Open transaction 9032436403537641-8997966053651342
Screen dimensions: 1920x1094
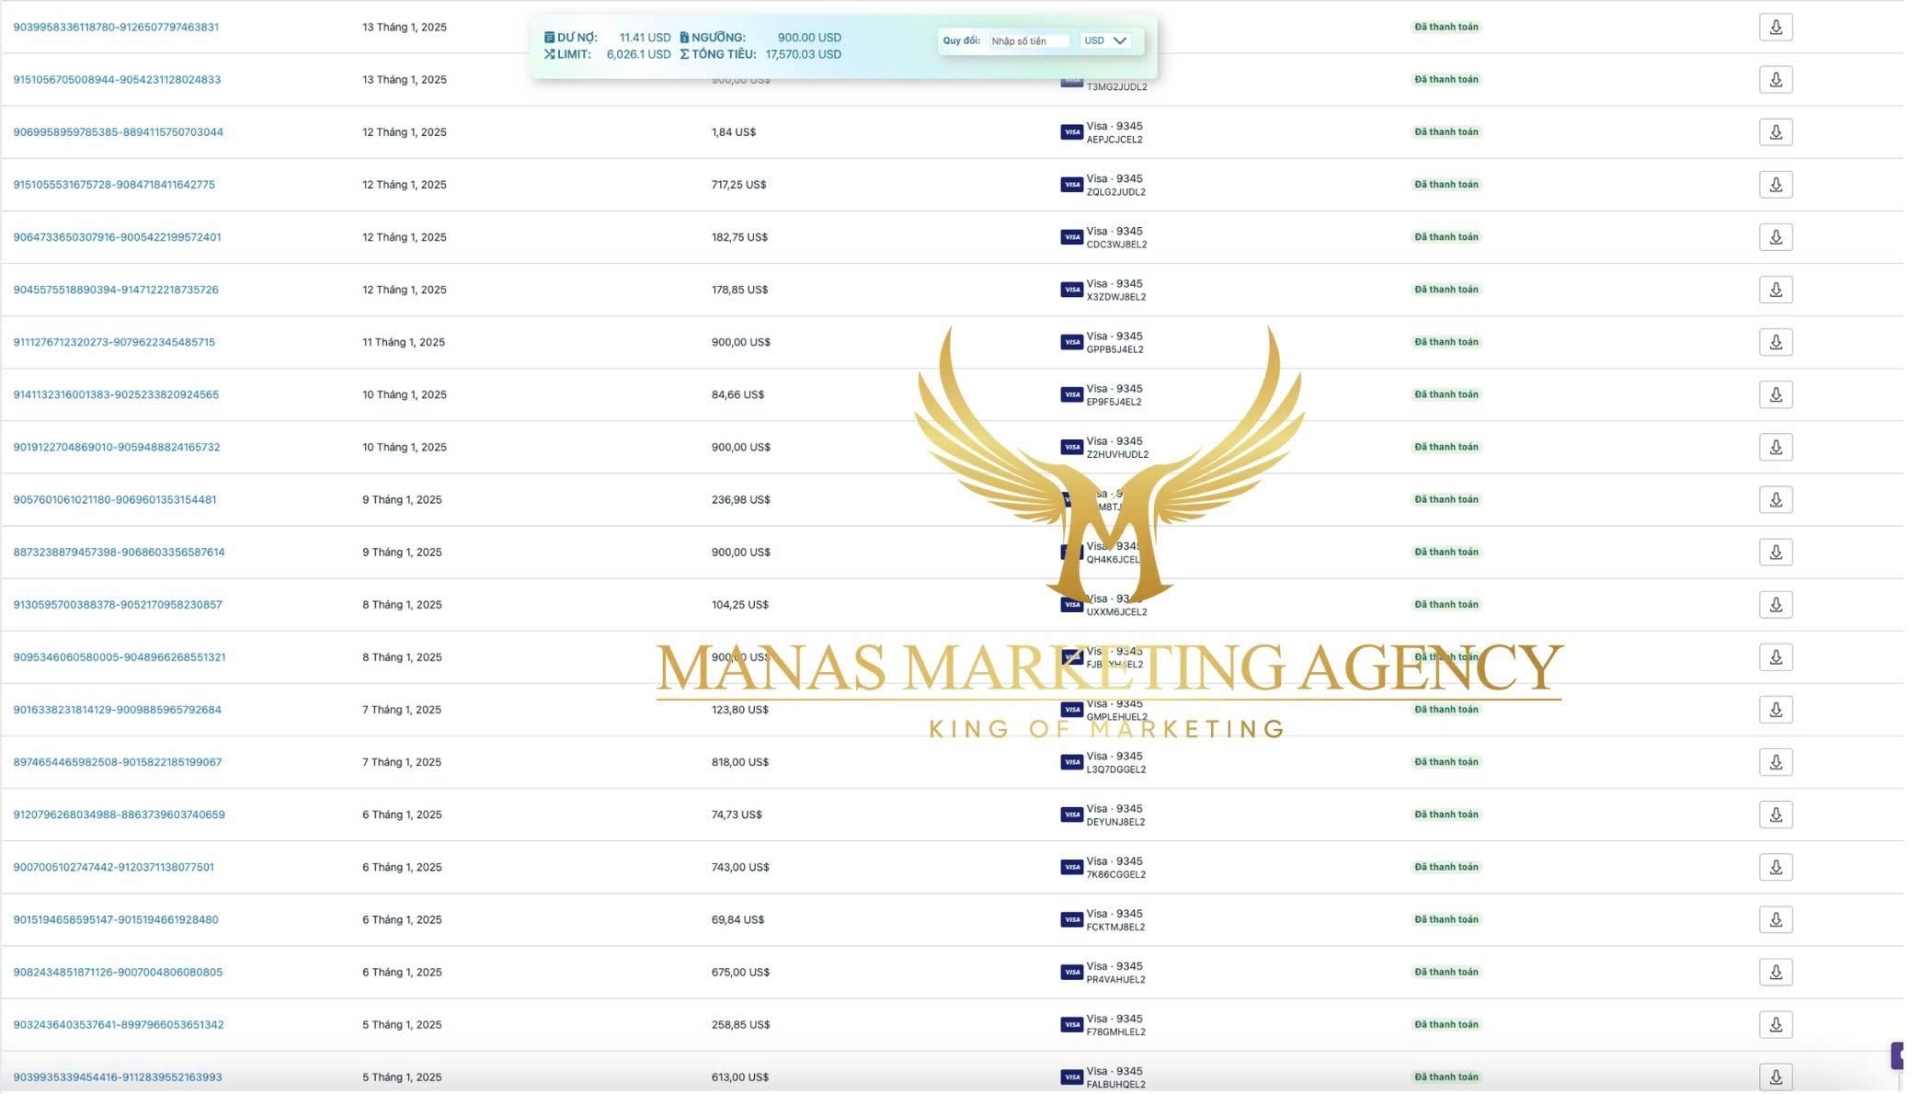pyautogui.click(x=118, y=1025)
